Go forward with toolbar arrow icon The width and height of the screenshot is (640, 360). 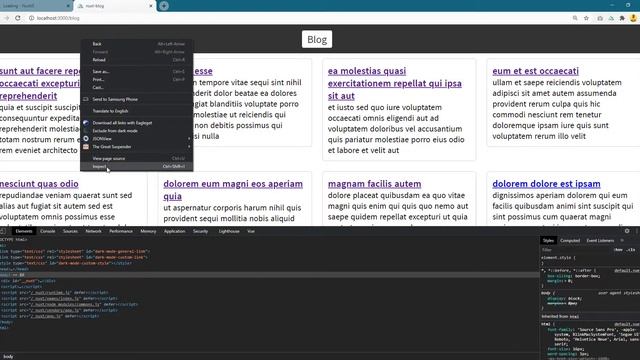(6, 18)
